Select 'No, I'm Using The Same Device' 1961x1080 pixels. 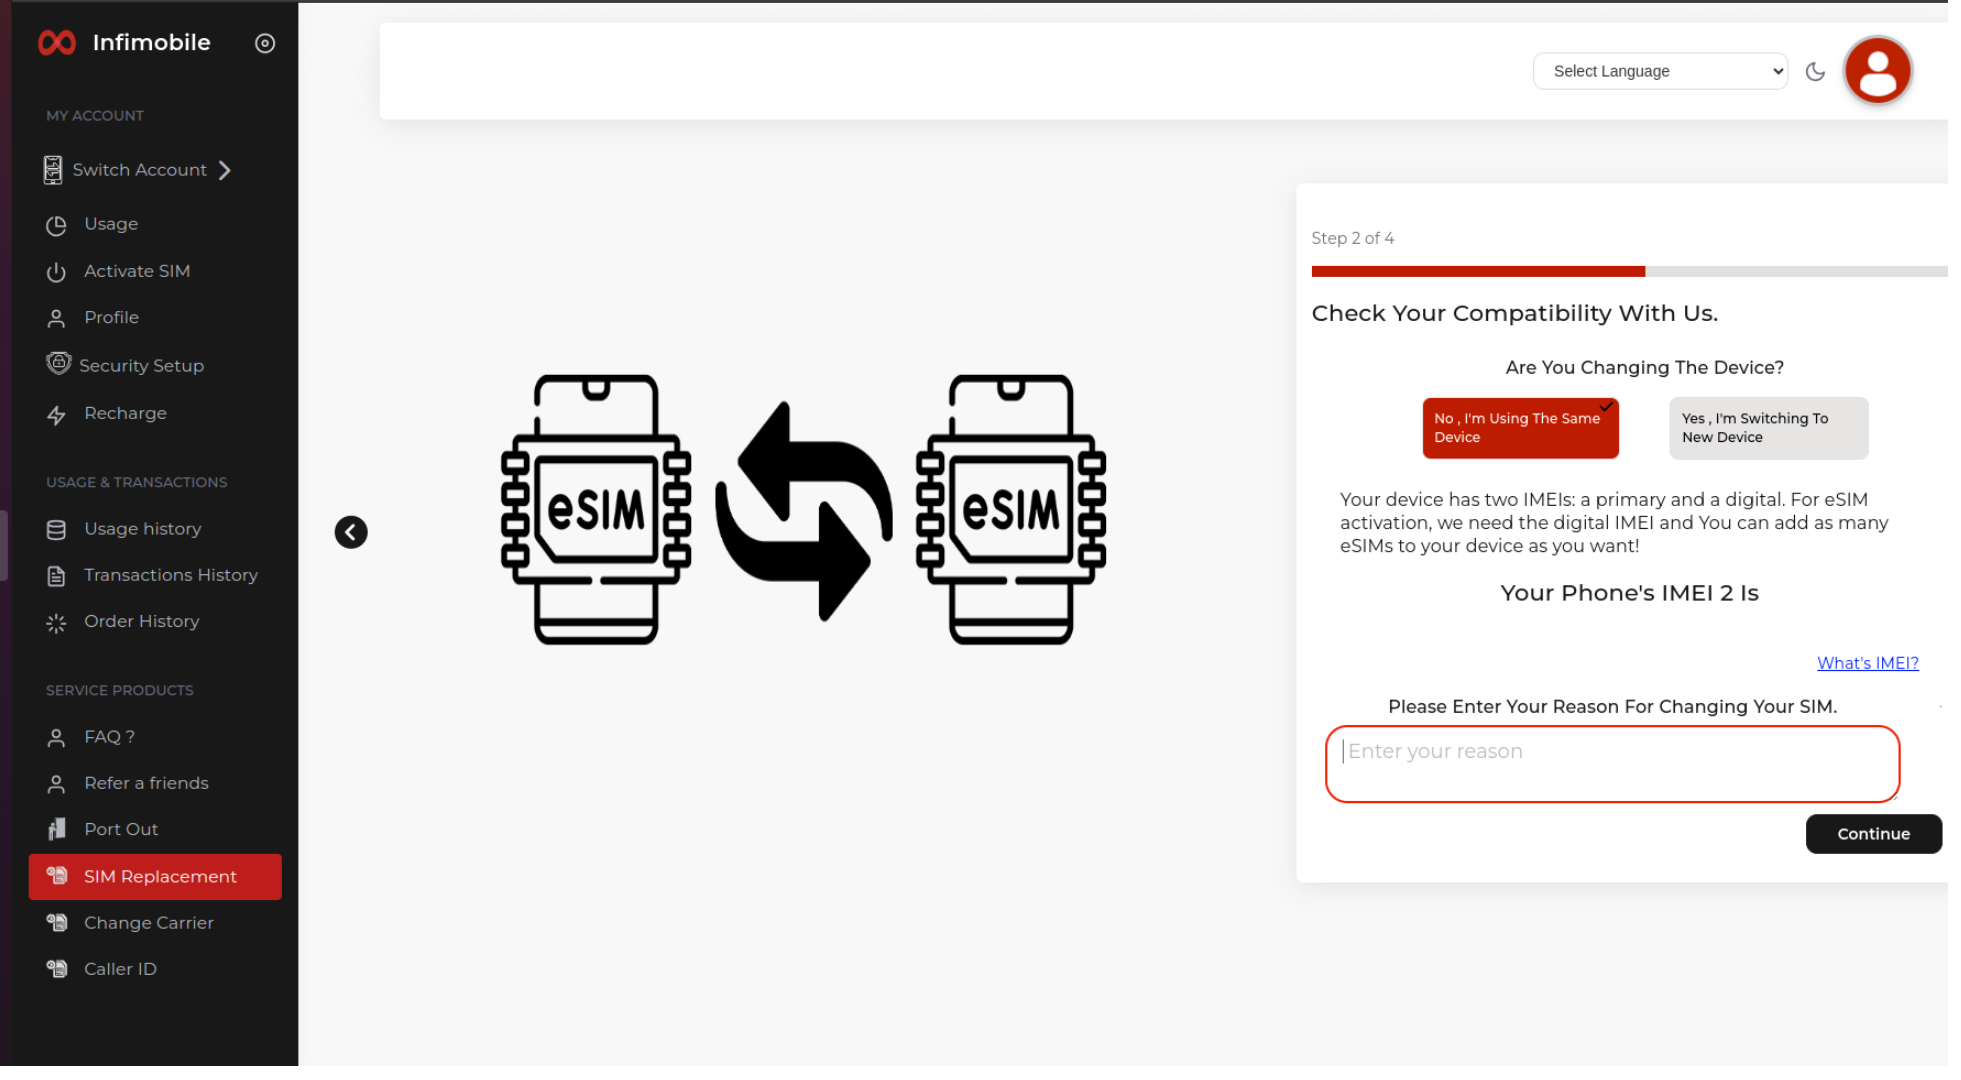click(x=1519, y=428)
